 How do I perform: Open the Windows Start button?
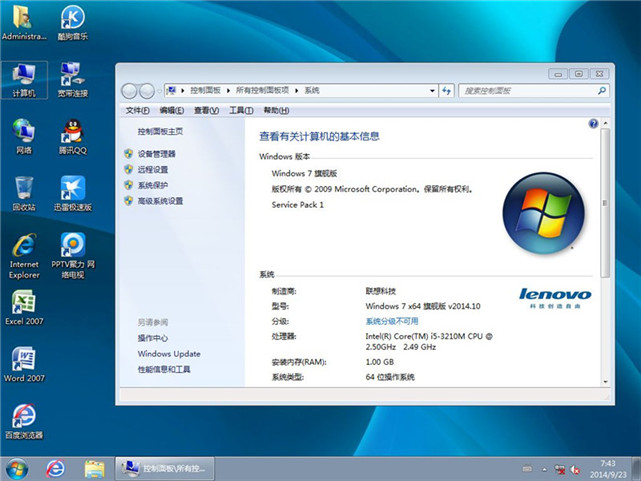click(17, 468)
